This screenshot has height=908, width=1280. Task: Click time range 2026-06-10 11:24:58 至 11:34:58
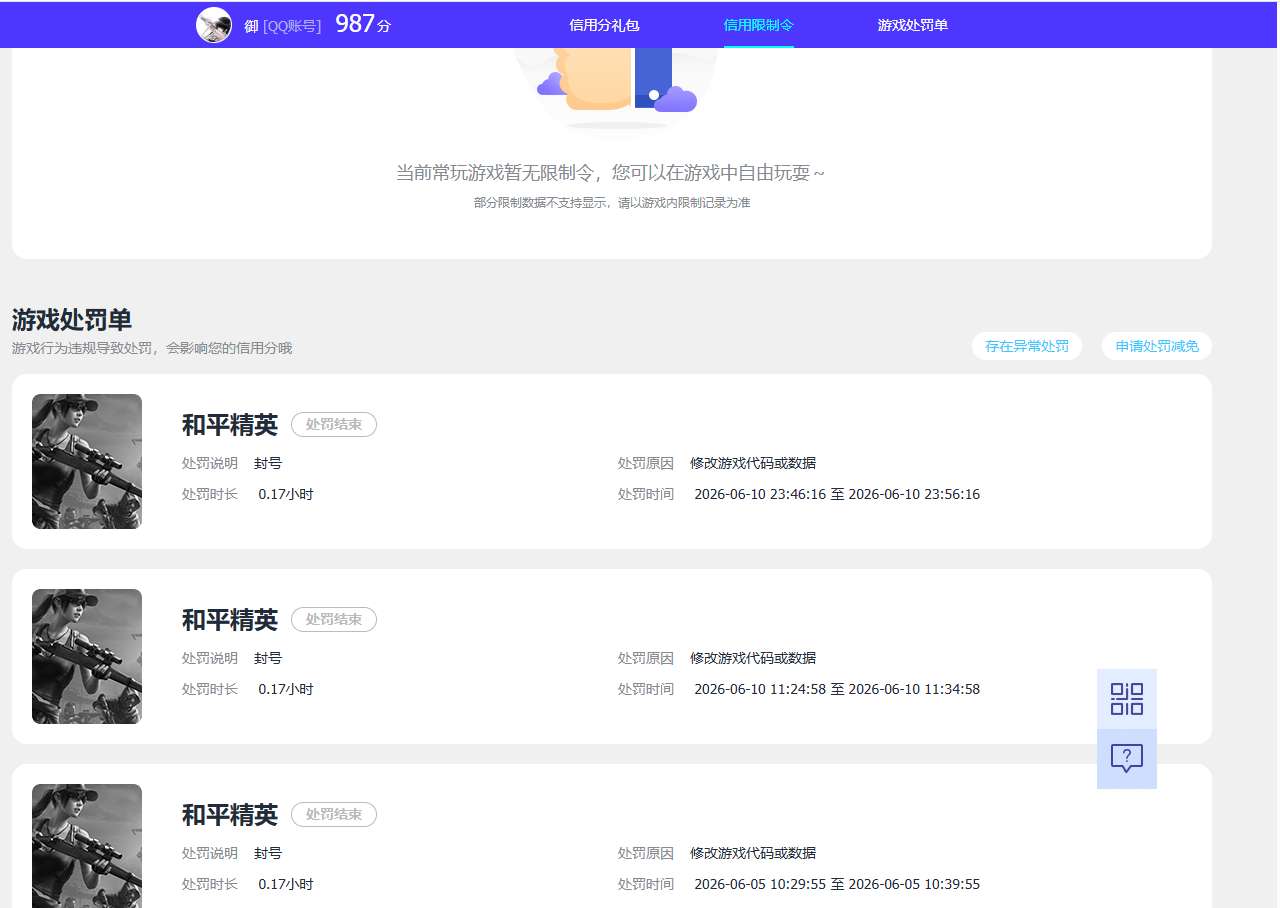point(837,689)
